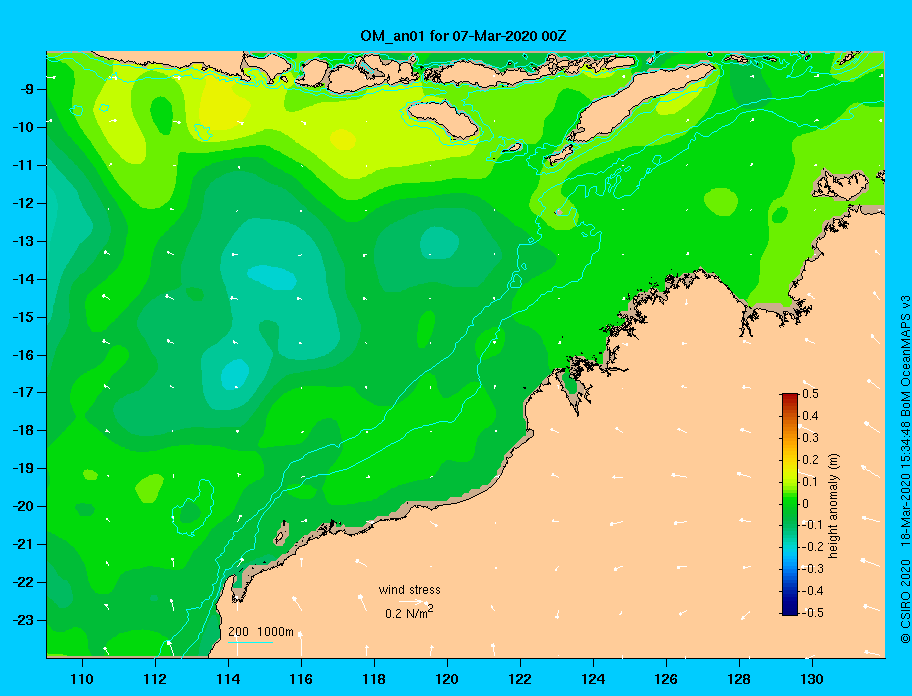The width and height of the screenshot is (912, 696).
Task: Click the longitude label 112
Action: tap(155, 679)
